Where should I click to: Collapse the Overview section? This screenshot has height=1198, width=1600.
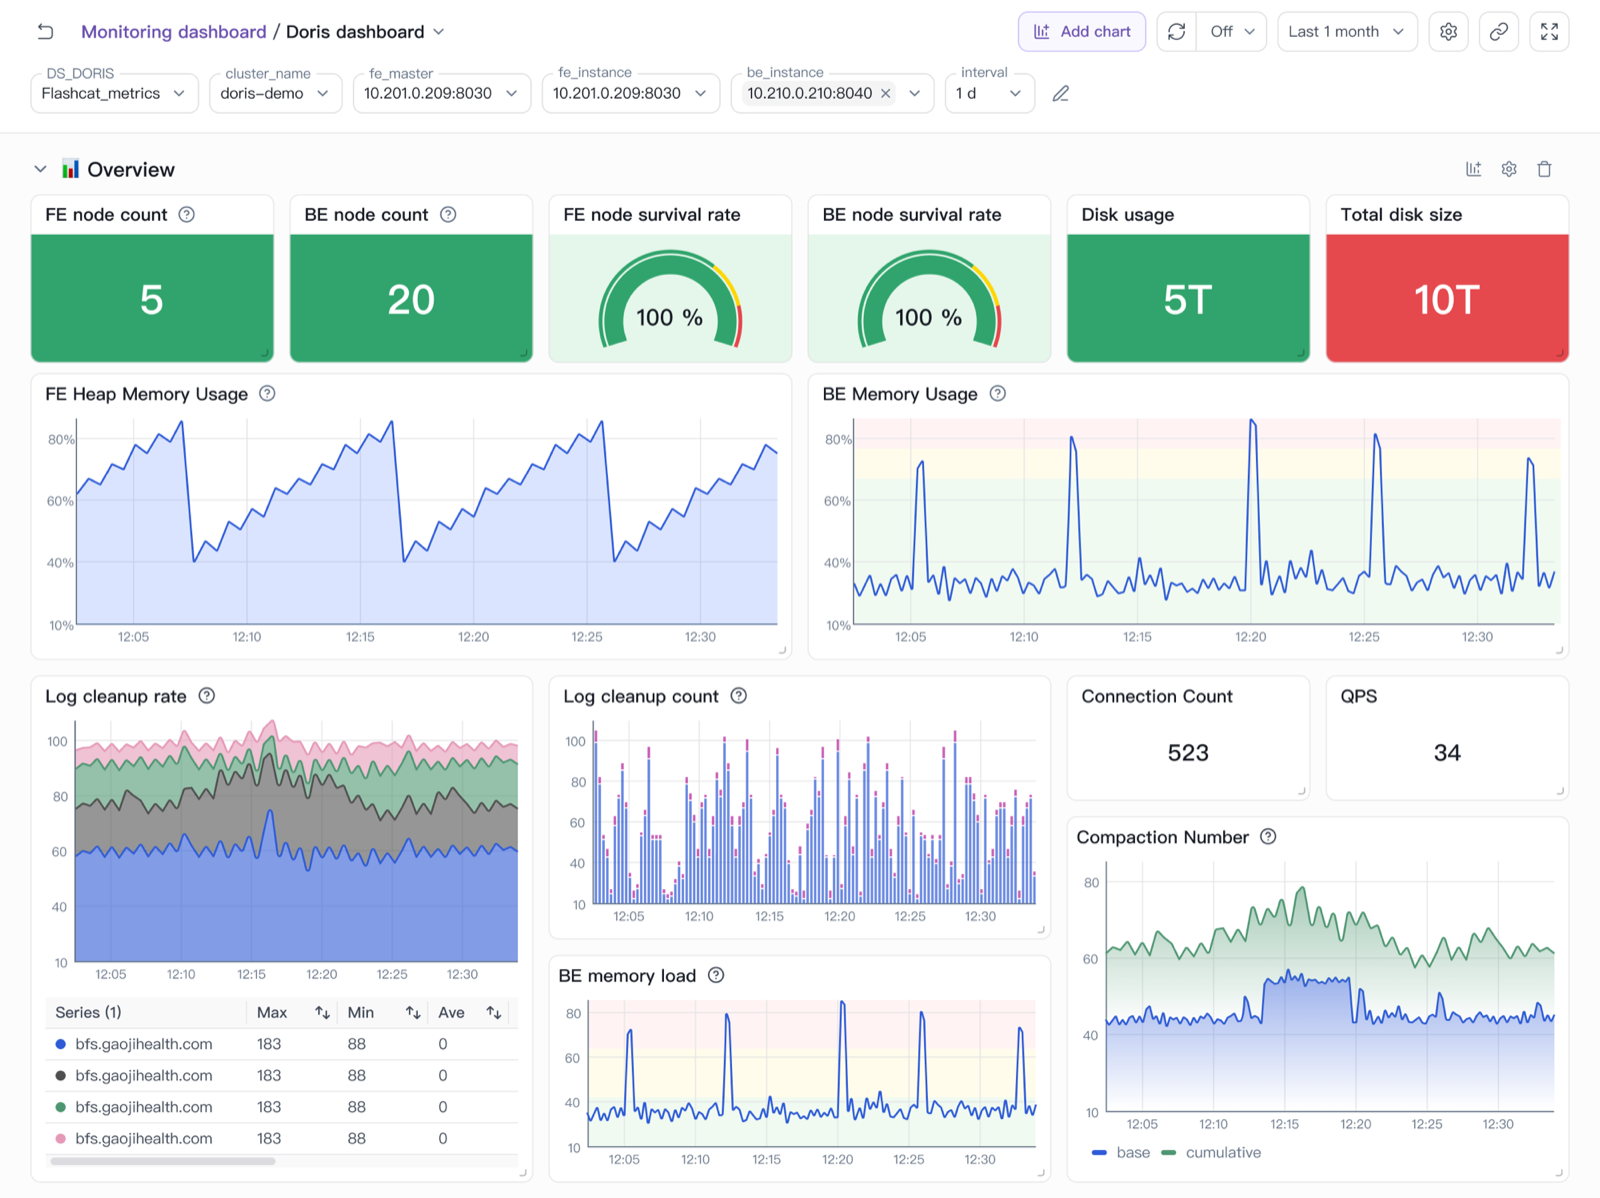(x=40, y=169)
